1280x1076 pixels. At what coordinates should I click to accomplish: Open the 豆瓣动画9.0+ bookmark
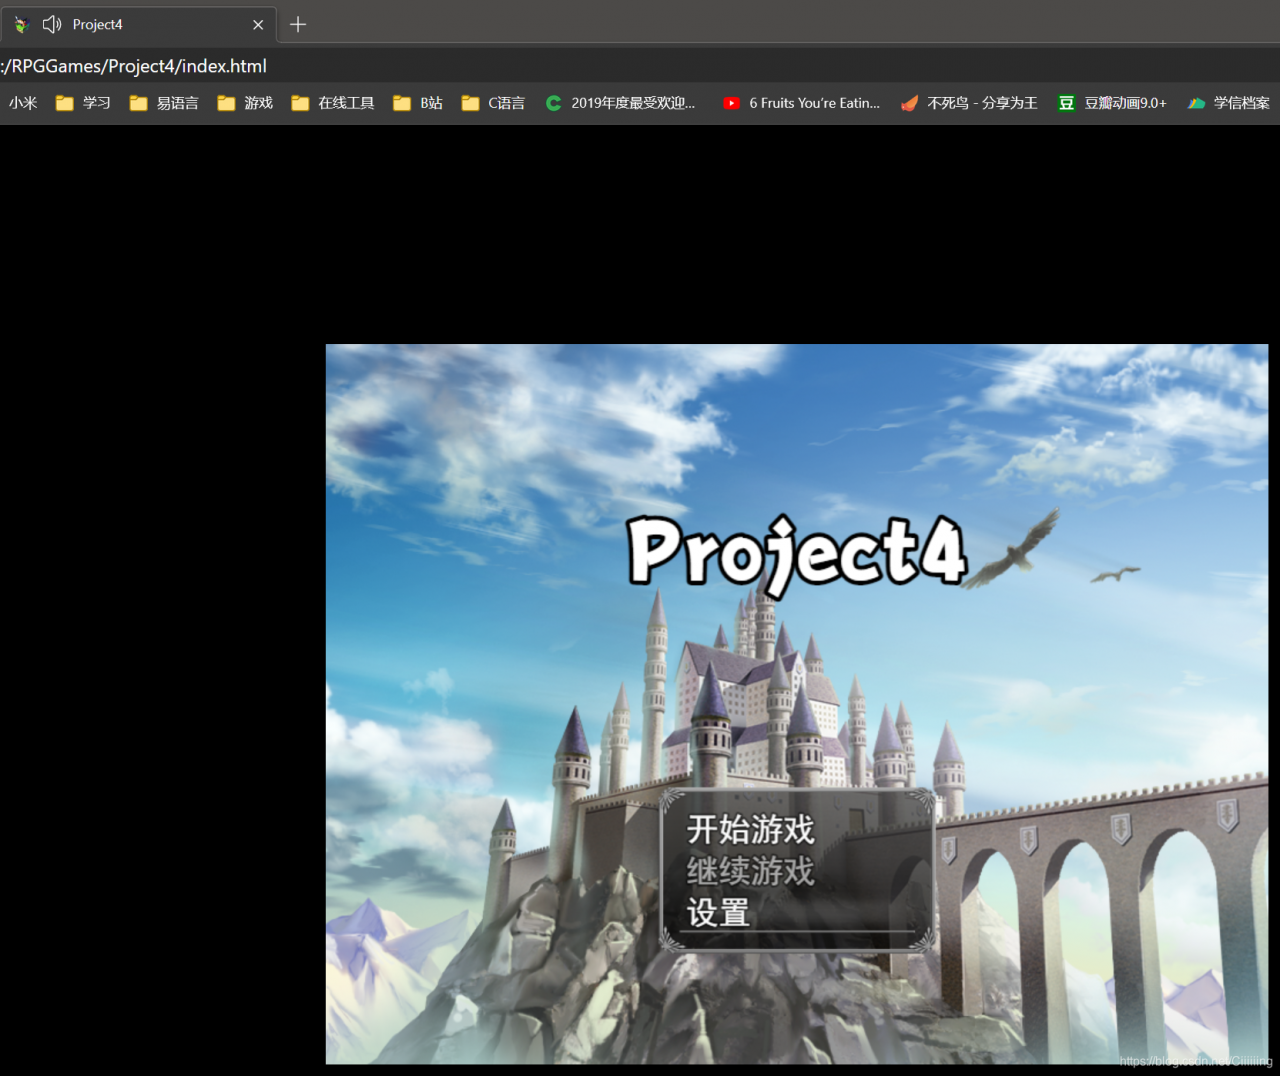pos(1112,103)
